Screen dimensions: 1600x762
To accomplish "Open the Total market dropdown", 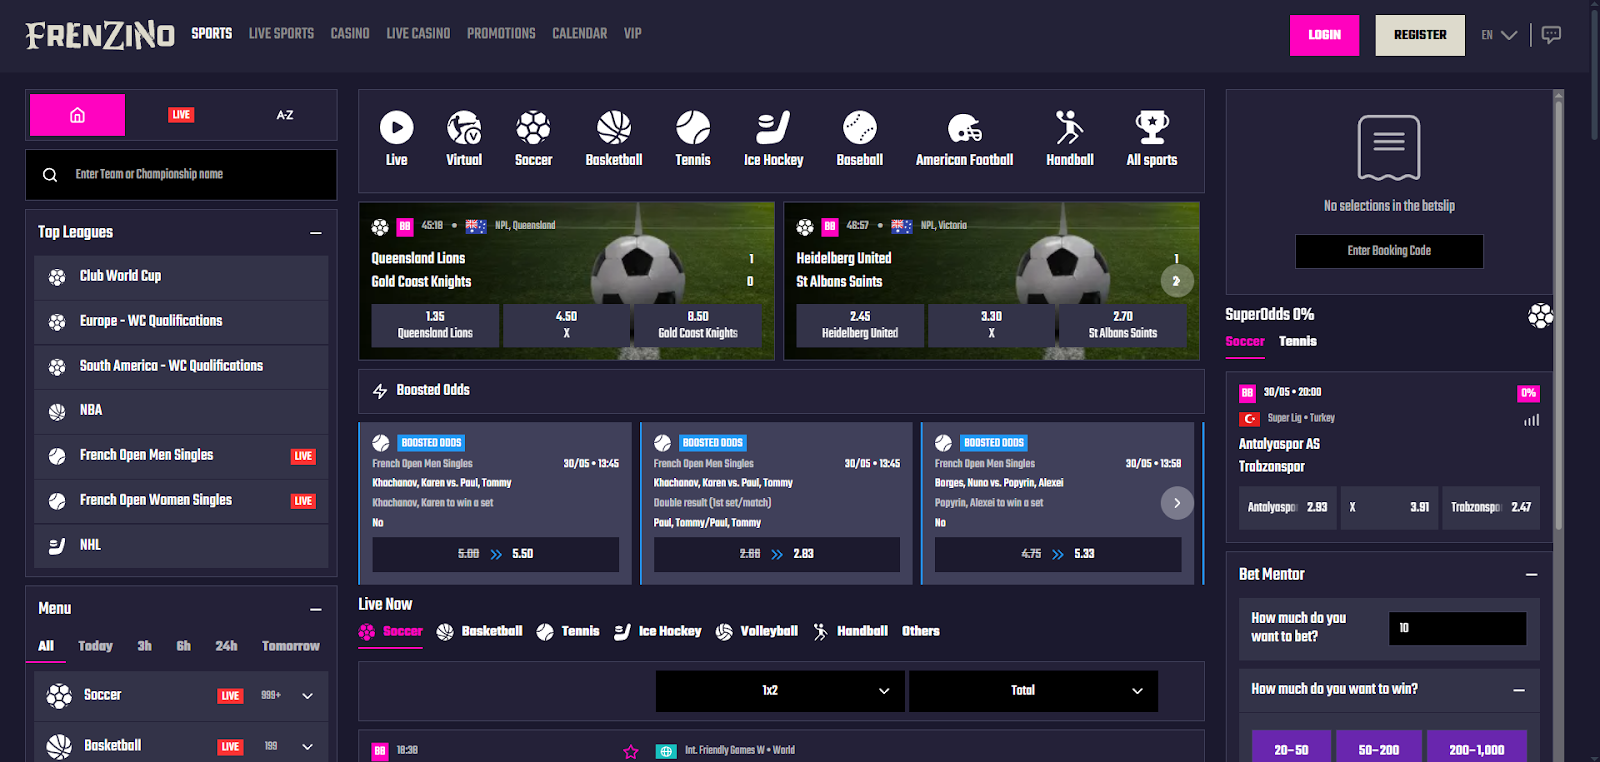I will pyautogui.click(x=1033, y=691).
